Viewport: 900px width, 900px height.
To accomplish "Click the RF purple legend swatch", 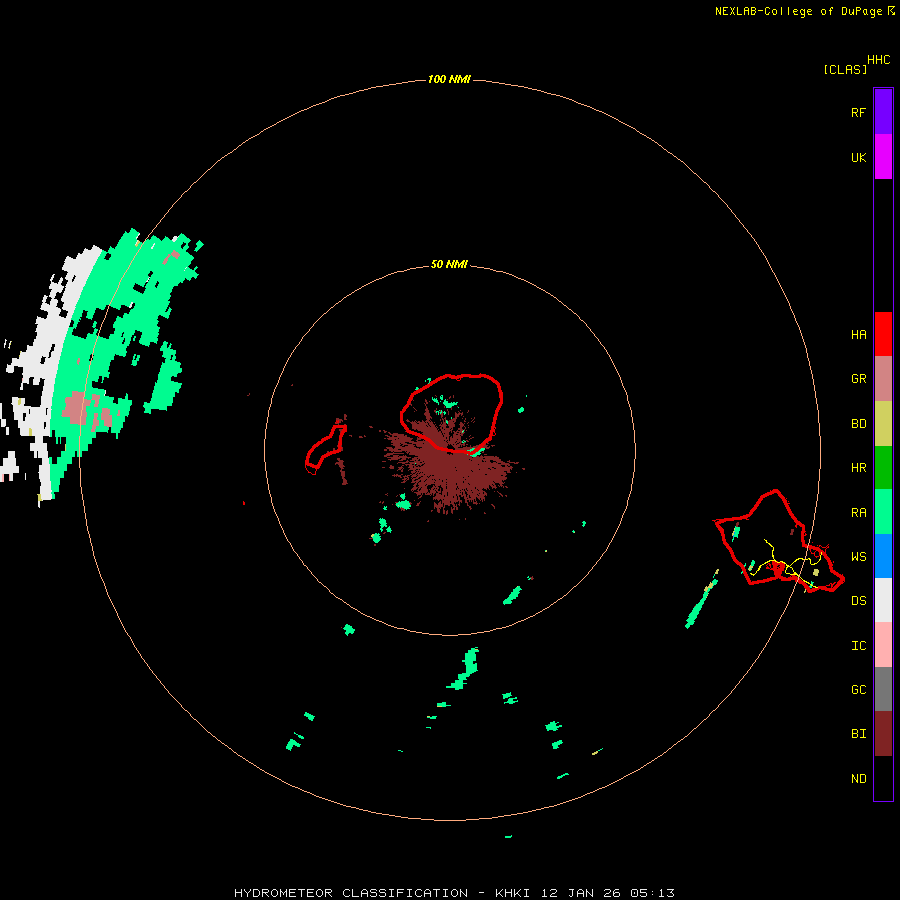I will [883, 112].
